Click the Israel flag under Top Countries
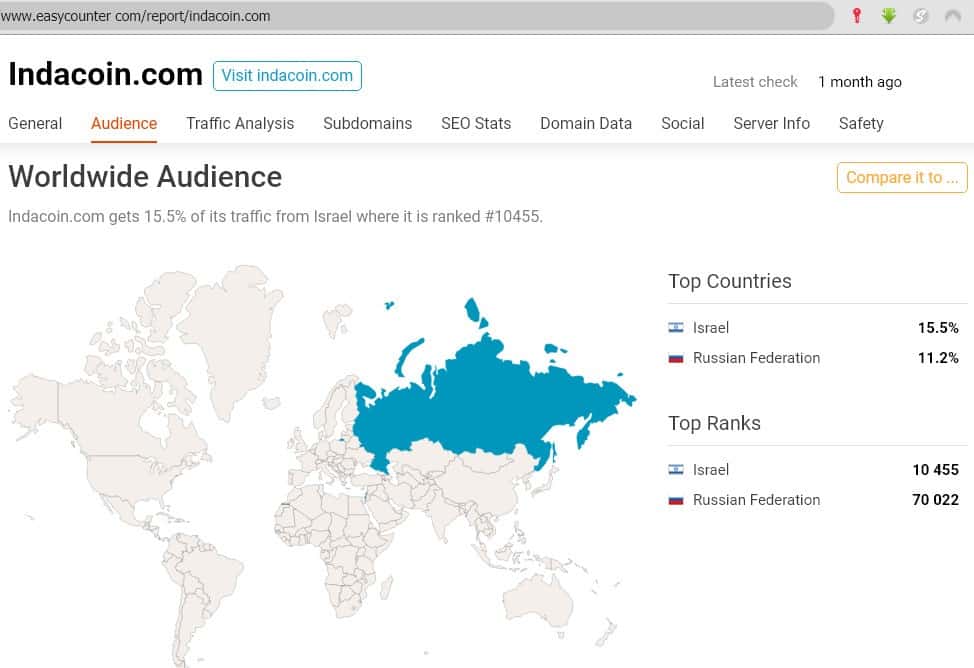The height and width of the screenshot is (668, 974). (676, 328)
